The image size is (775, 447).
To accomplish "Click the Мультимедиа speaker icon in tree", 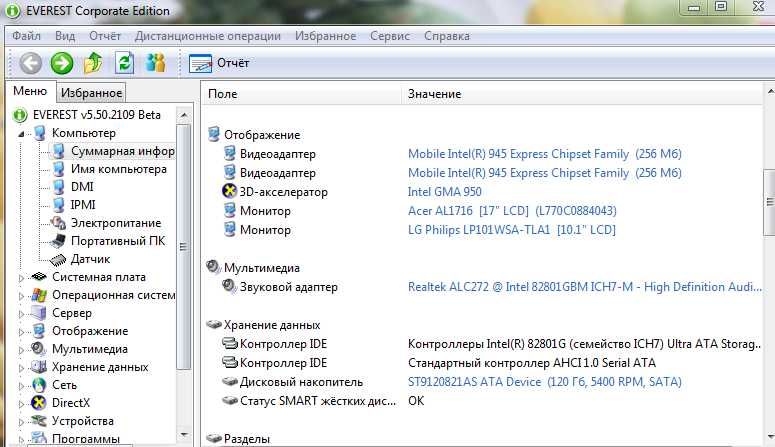I will coord(39,349).
